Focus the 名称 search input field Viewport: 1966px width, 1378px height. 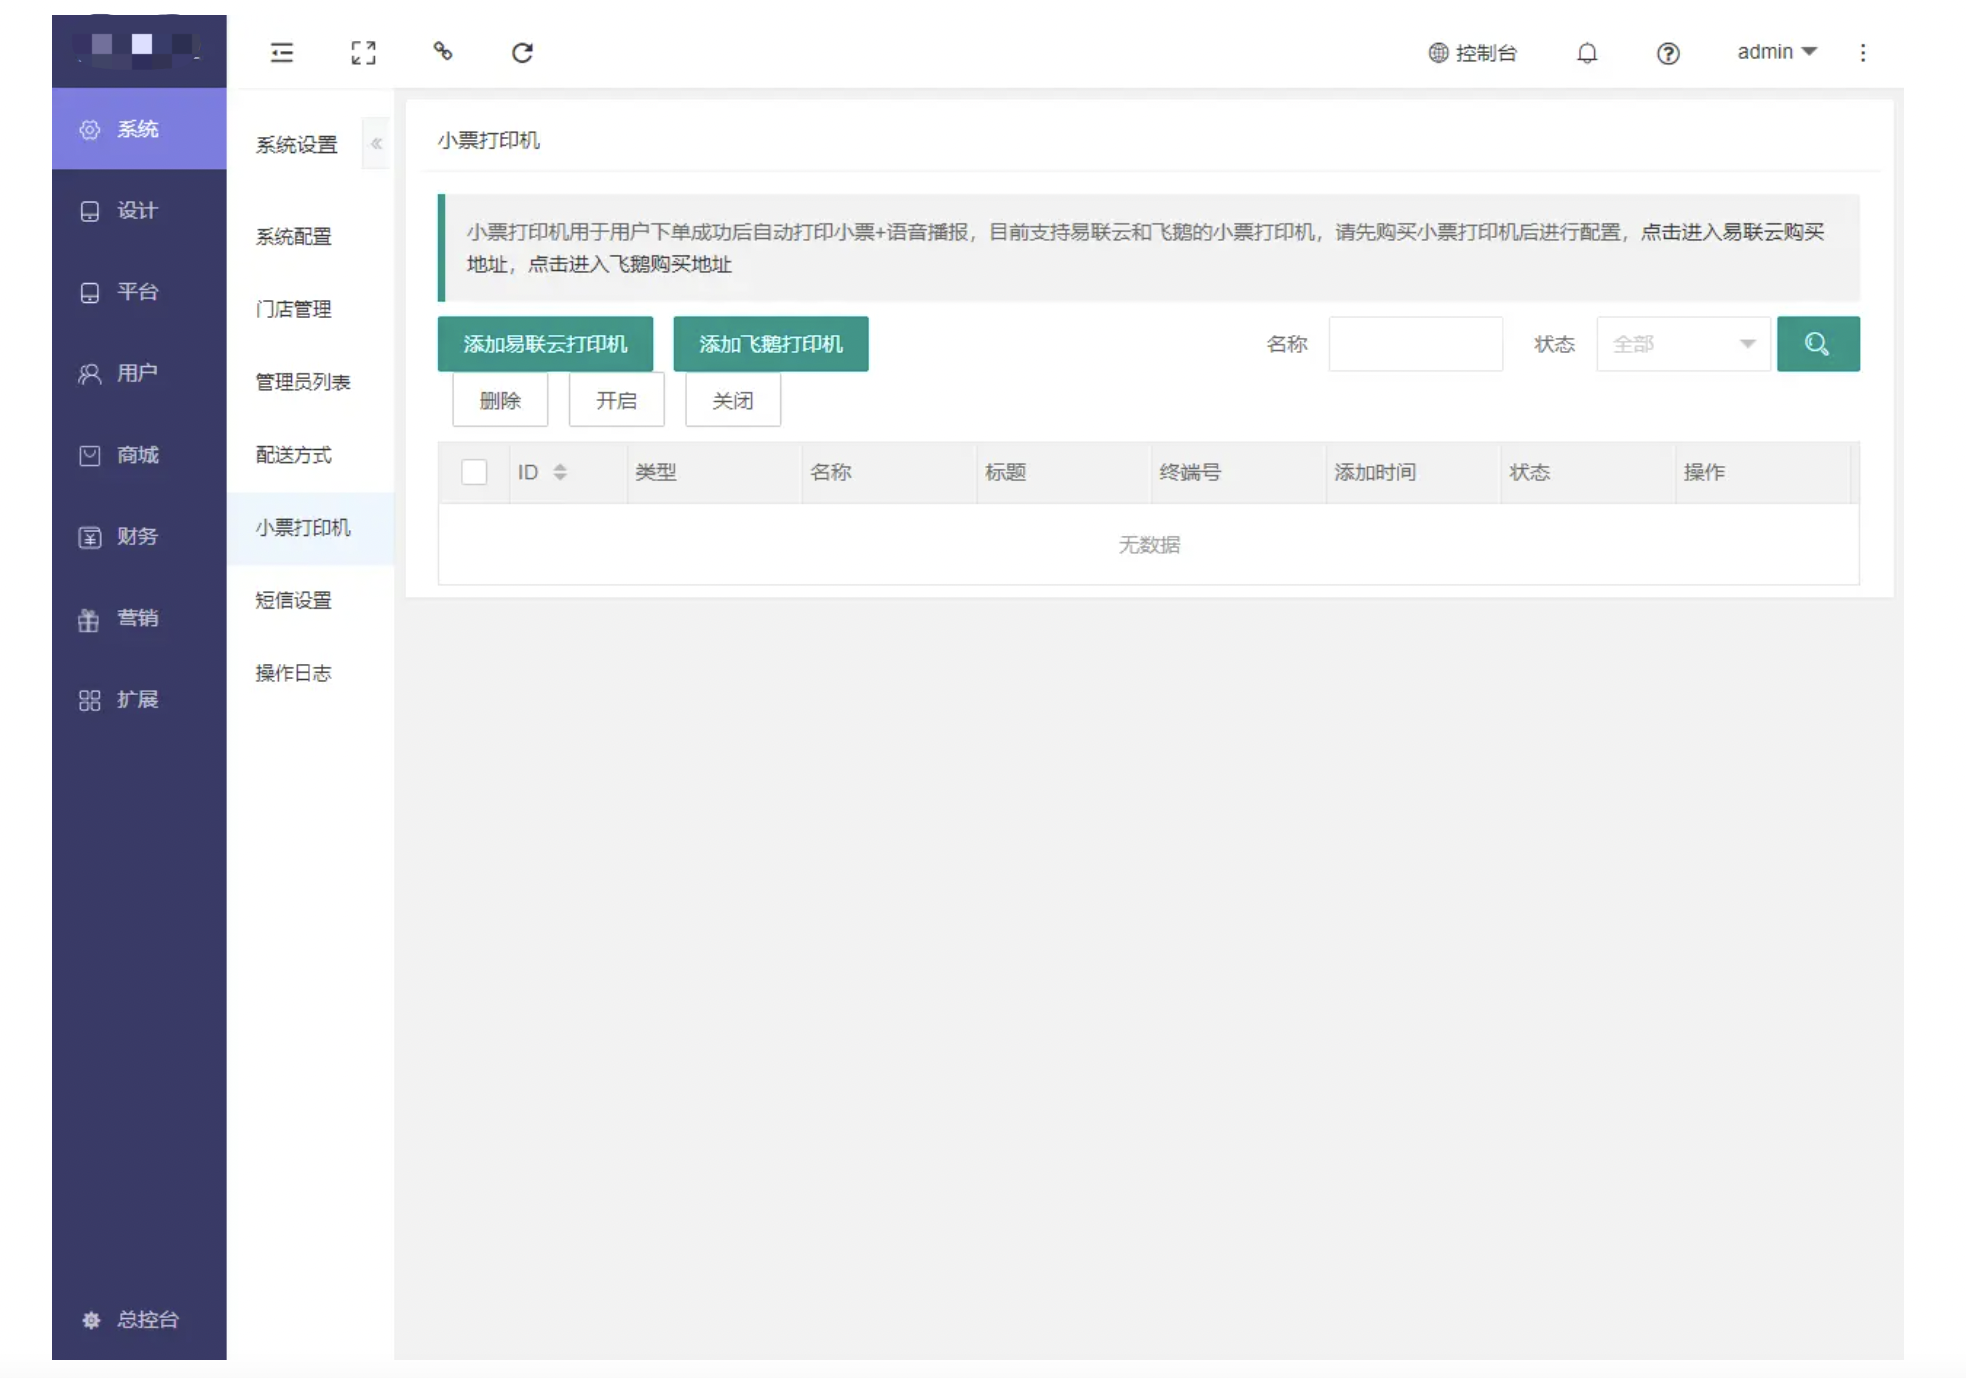click(x=1415, y=344)
